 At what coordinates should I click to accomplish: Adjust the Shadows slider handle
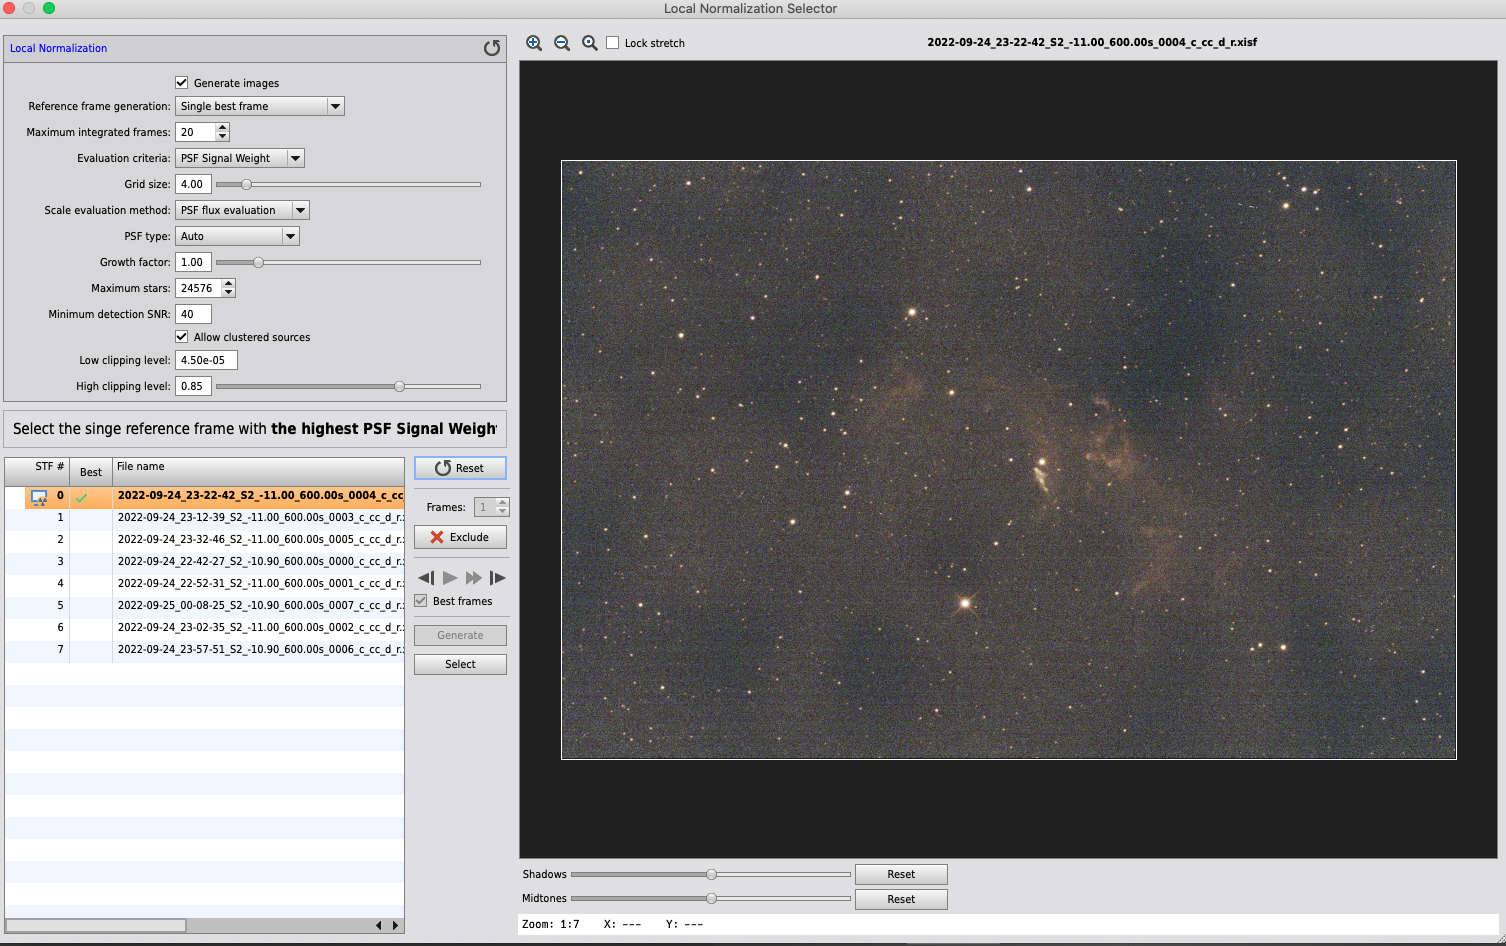click(711, 875)
